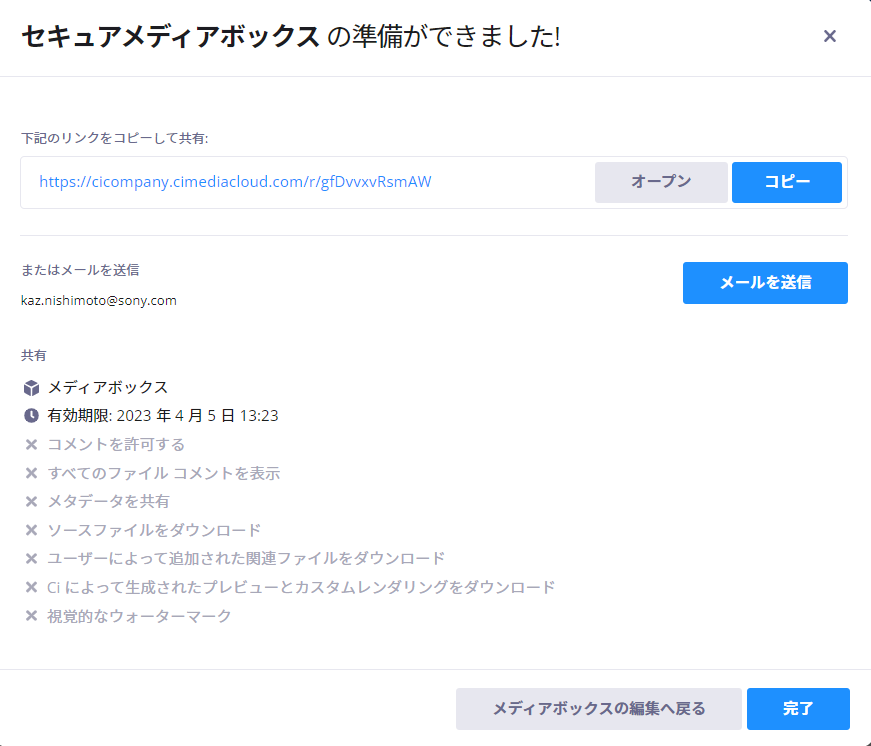Click the またはメールを送信 label
This screenshot has width=871, height=746.
pos(80,270)
